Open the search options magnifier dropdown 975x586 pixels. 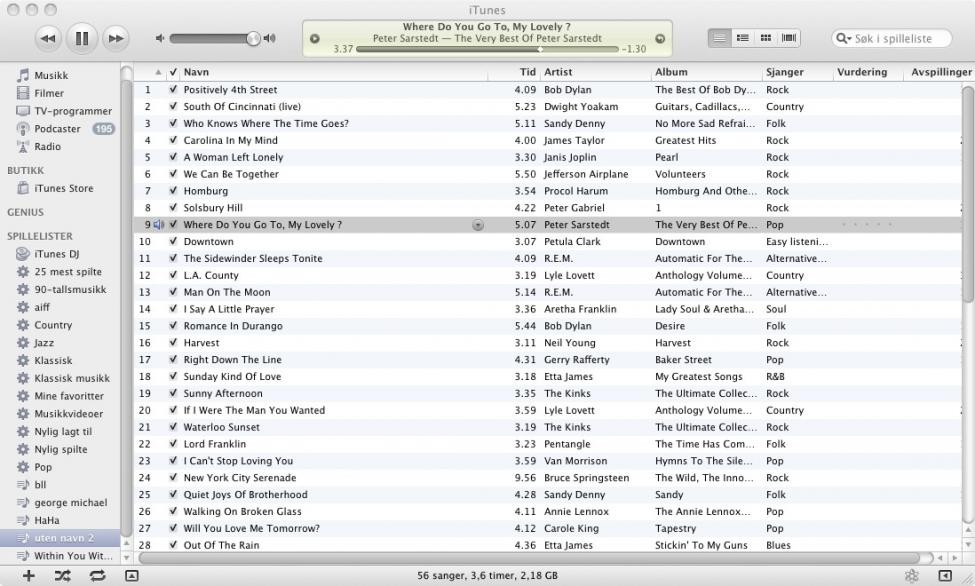[x=843, y=39]
